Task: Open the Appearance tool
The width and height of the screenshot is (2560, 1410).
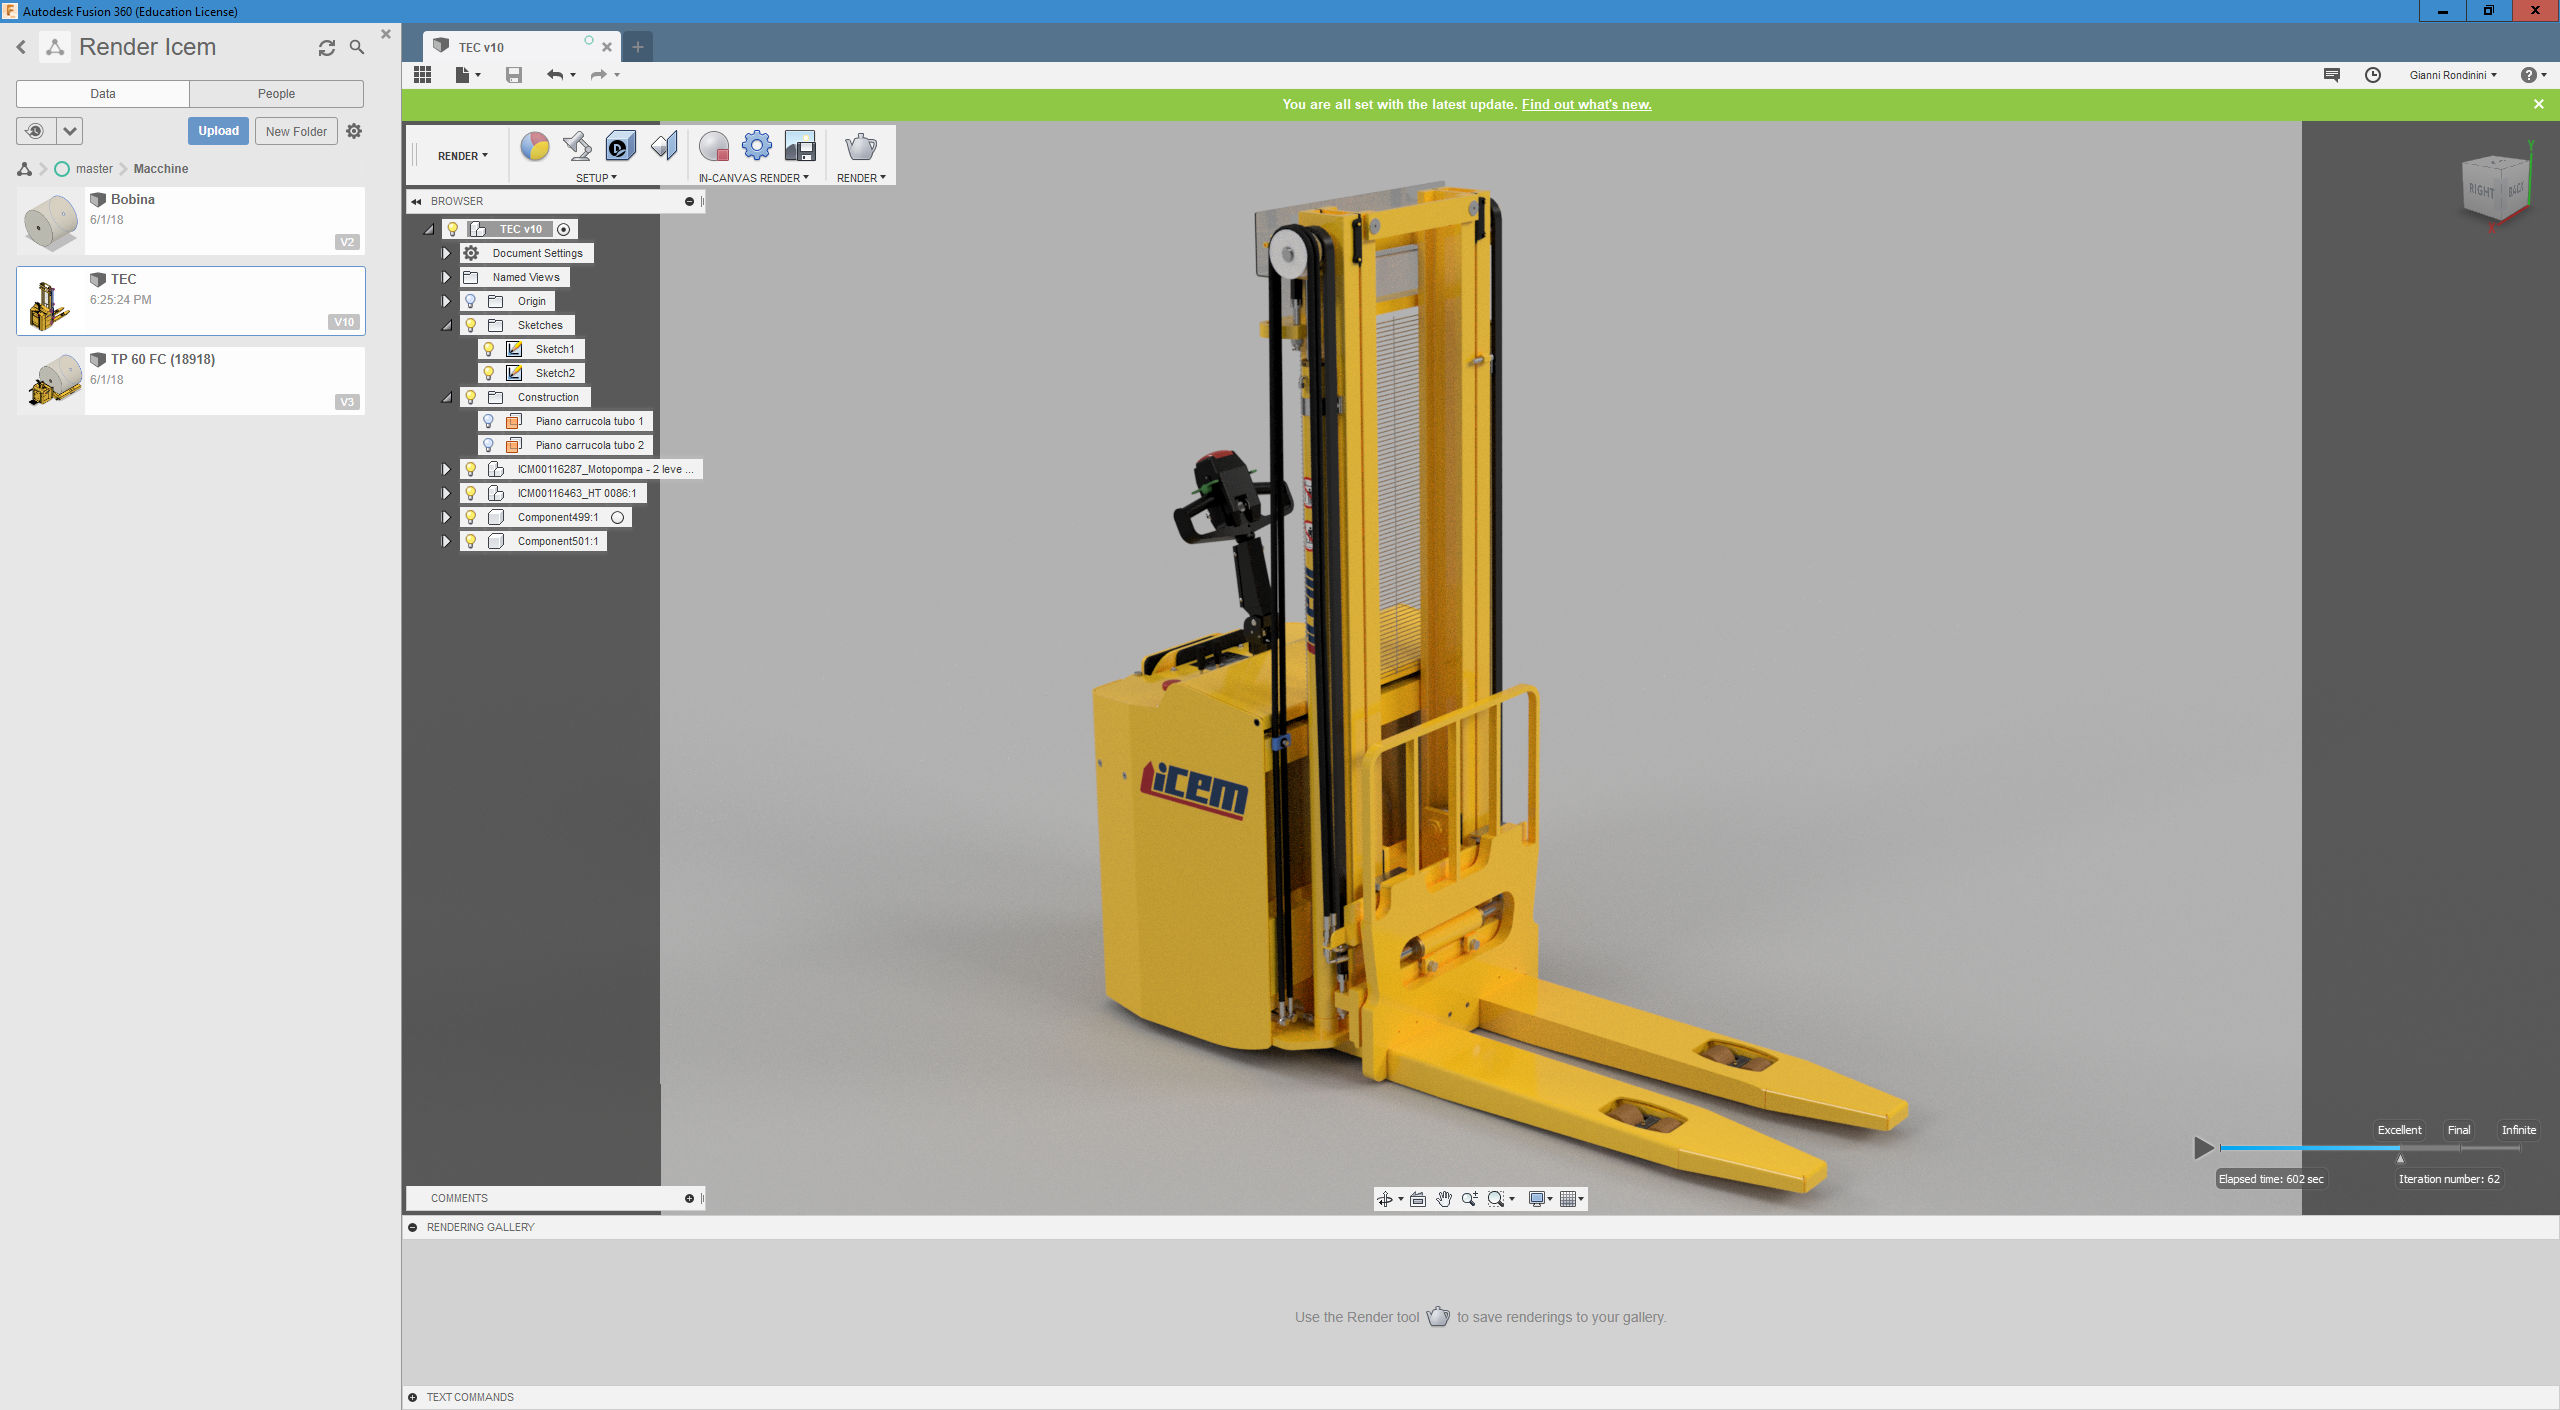Action: pyautogui.click(x=535, y=146)
